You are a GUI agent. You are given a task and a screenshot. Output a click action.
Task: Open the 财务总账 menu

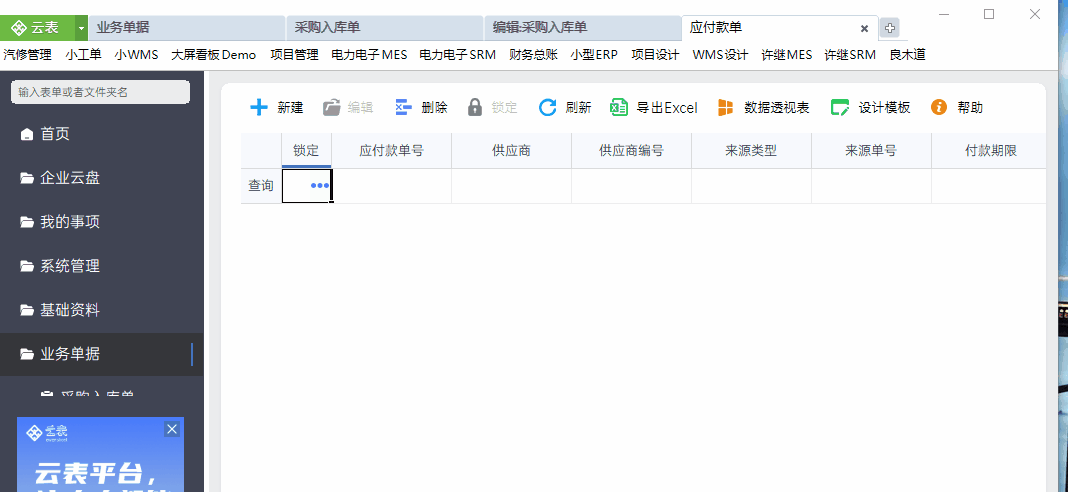click(533, 55)
